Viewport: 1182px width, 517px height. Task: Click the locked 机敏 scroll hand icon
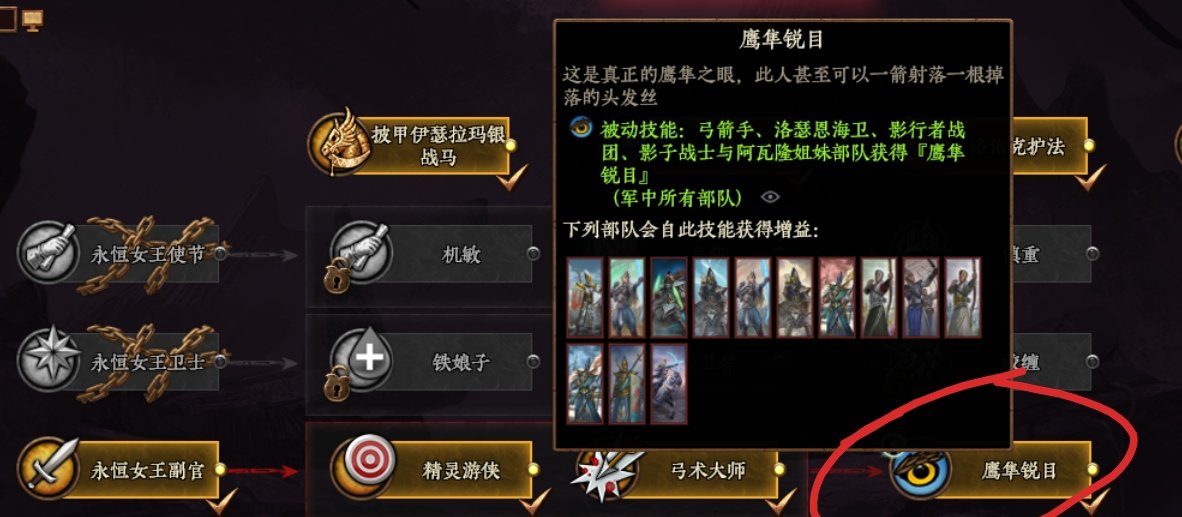(360, 252)
